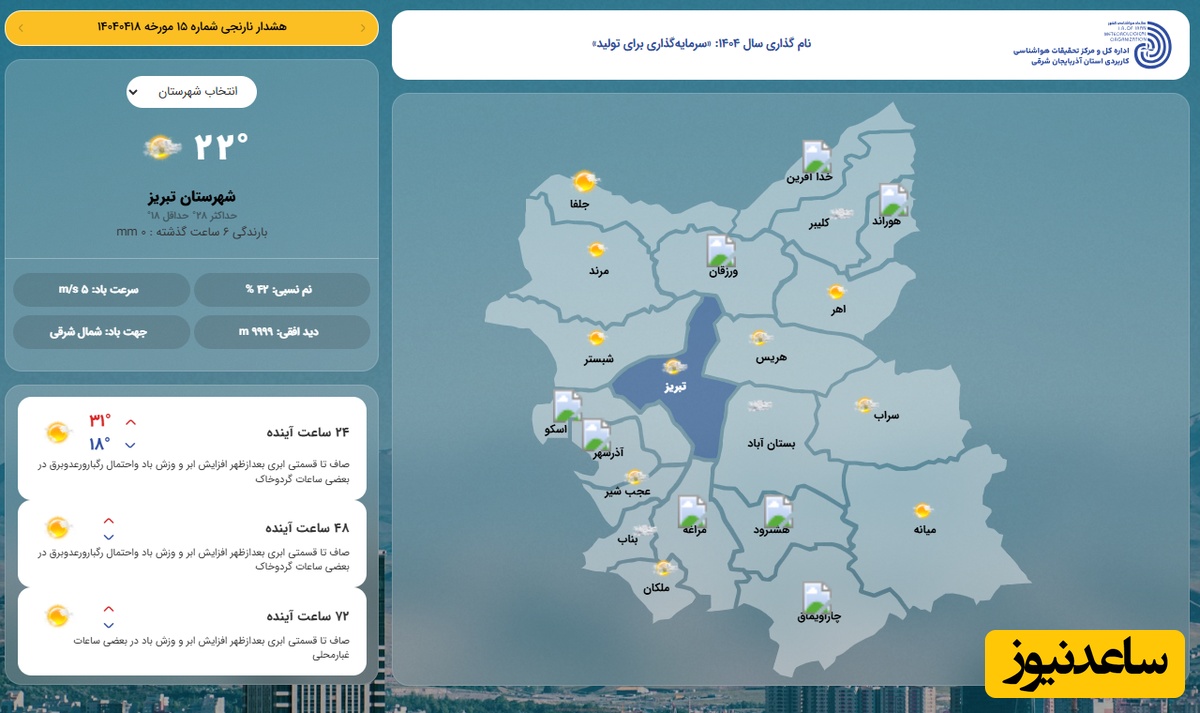Click the weather icon on Tabriz (تبریز) region

pos(674,367)
